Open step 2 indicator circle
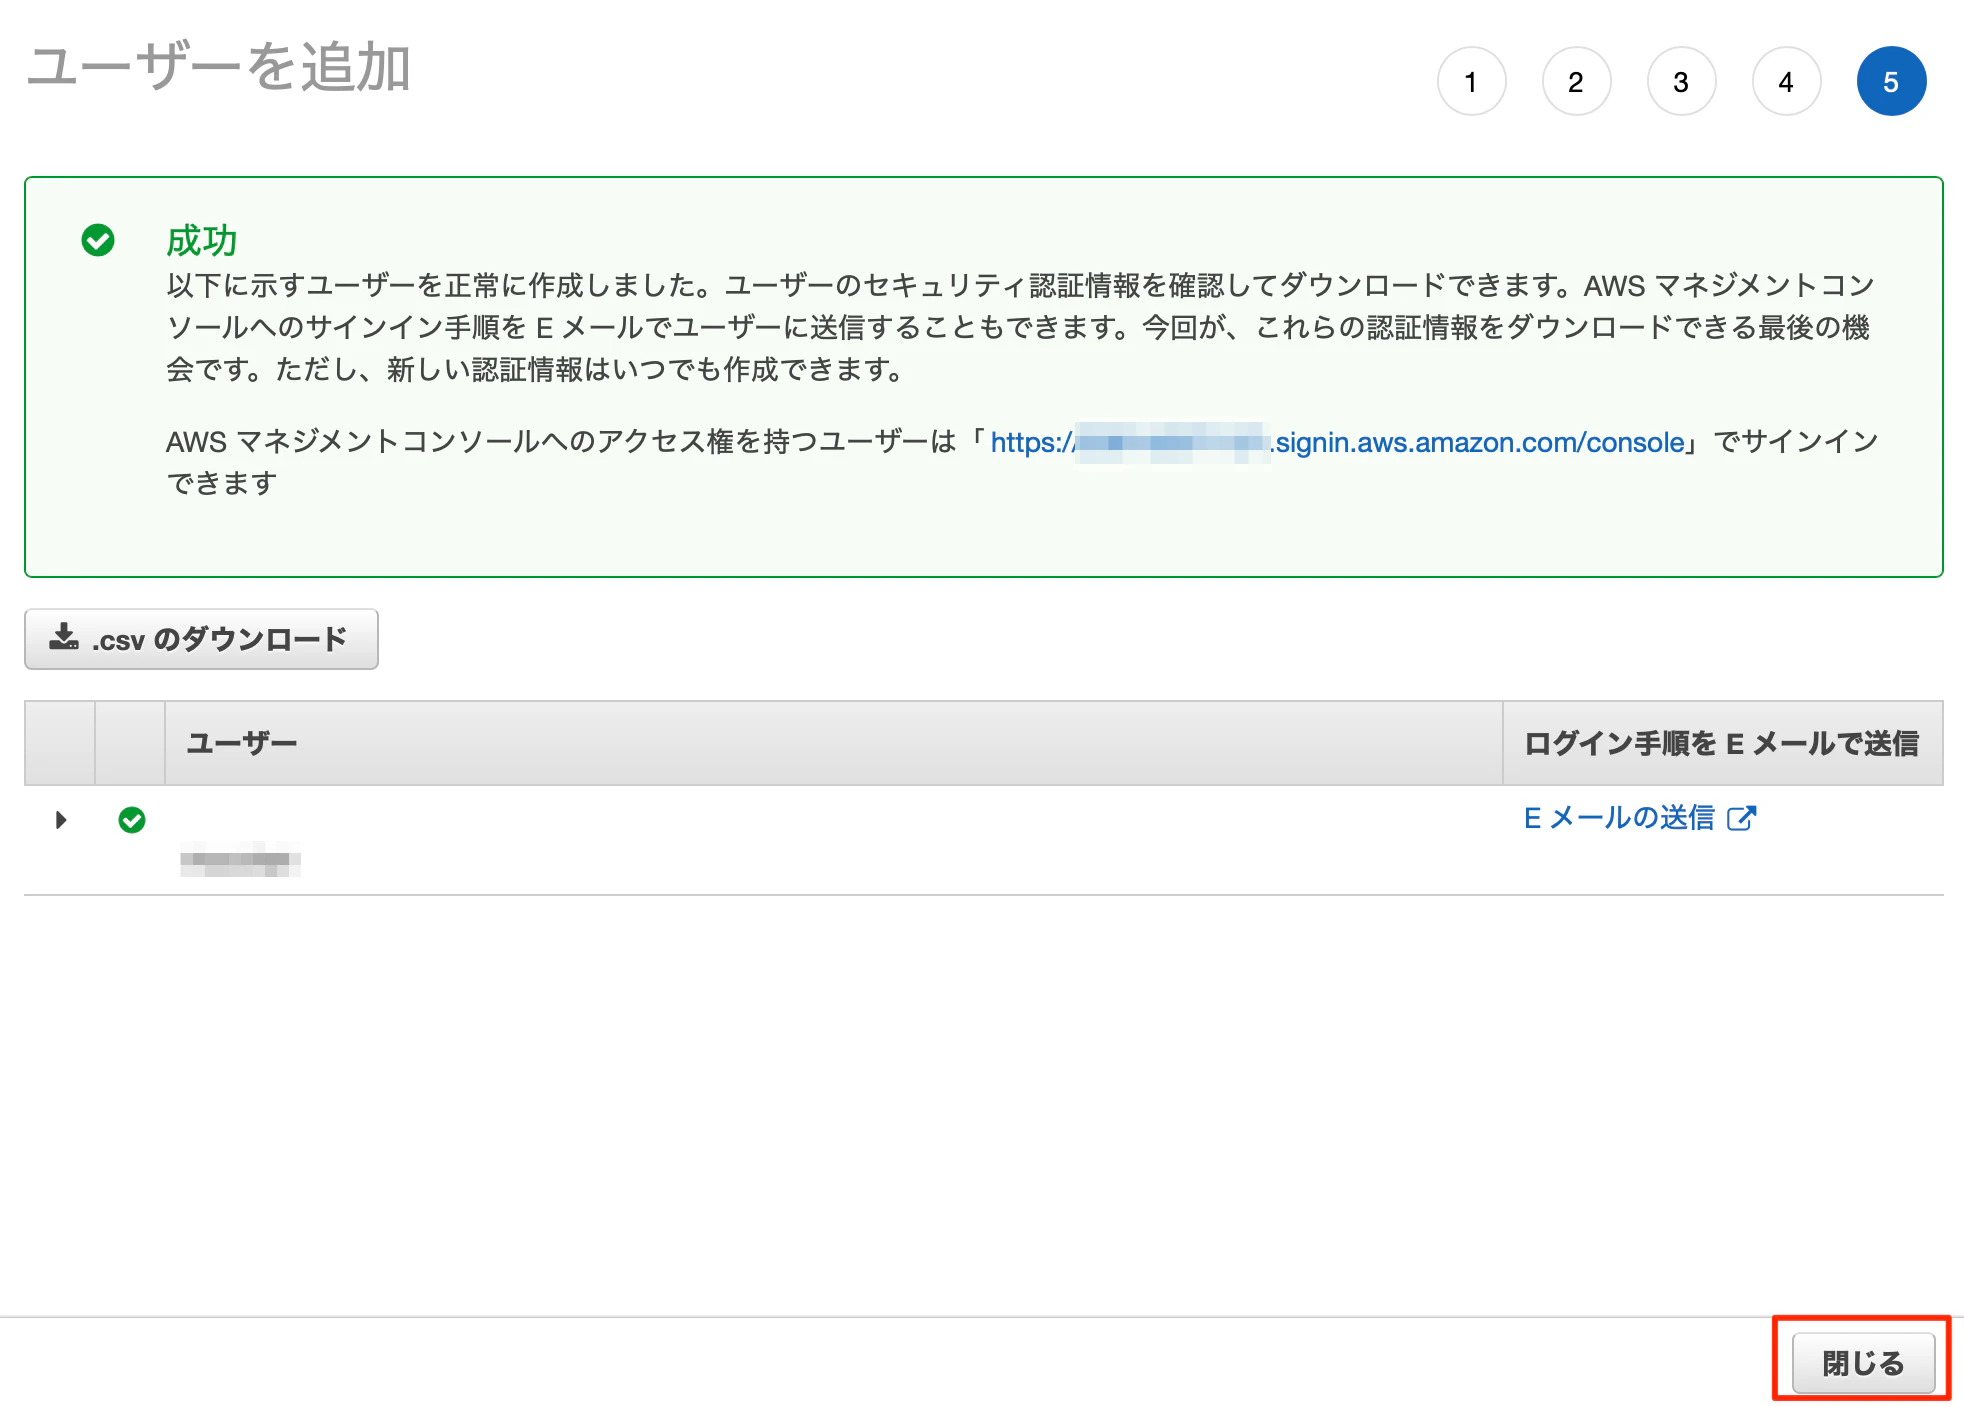 tap(1576, 81)
